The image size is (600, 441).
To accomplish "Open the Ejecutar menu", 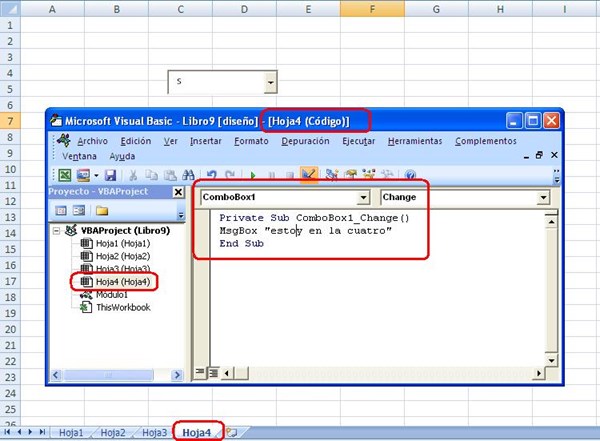I will (x=359, y=141).
